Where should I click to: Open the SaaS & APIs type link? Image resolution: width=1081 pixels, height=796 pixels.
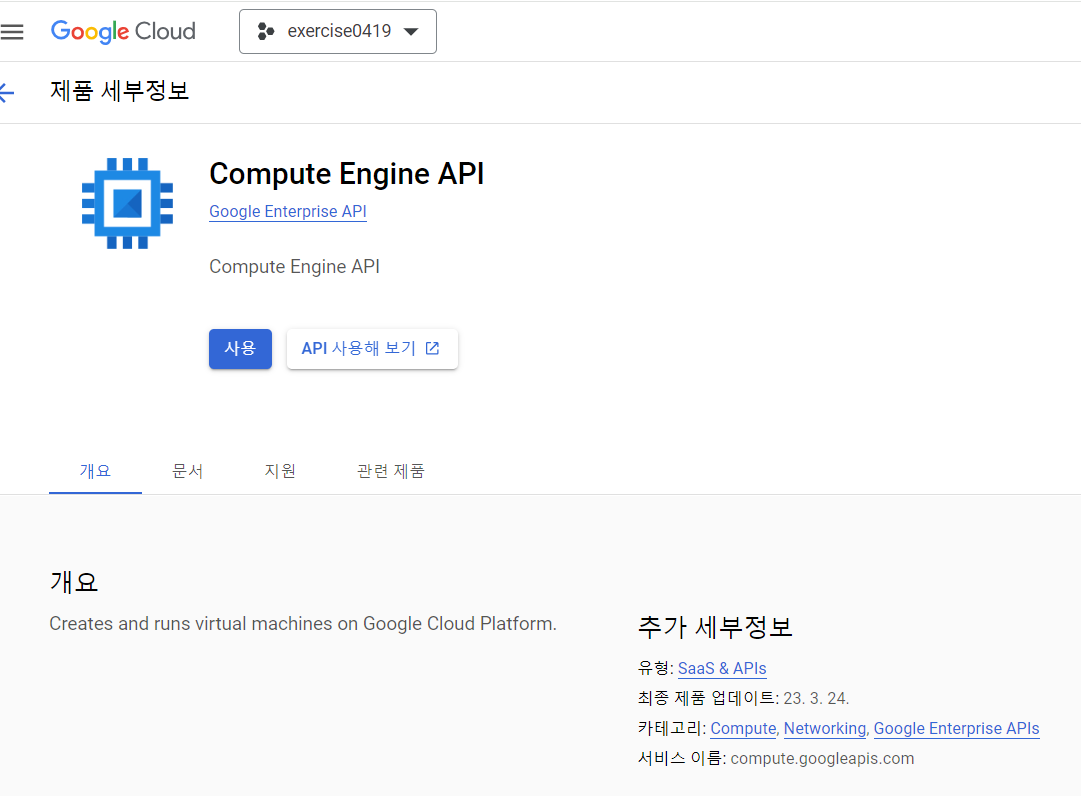[x=722, y=669]
